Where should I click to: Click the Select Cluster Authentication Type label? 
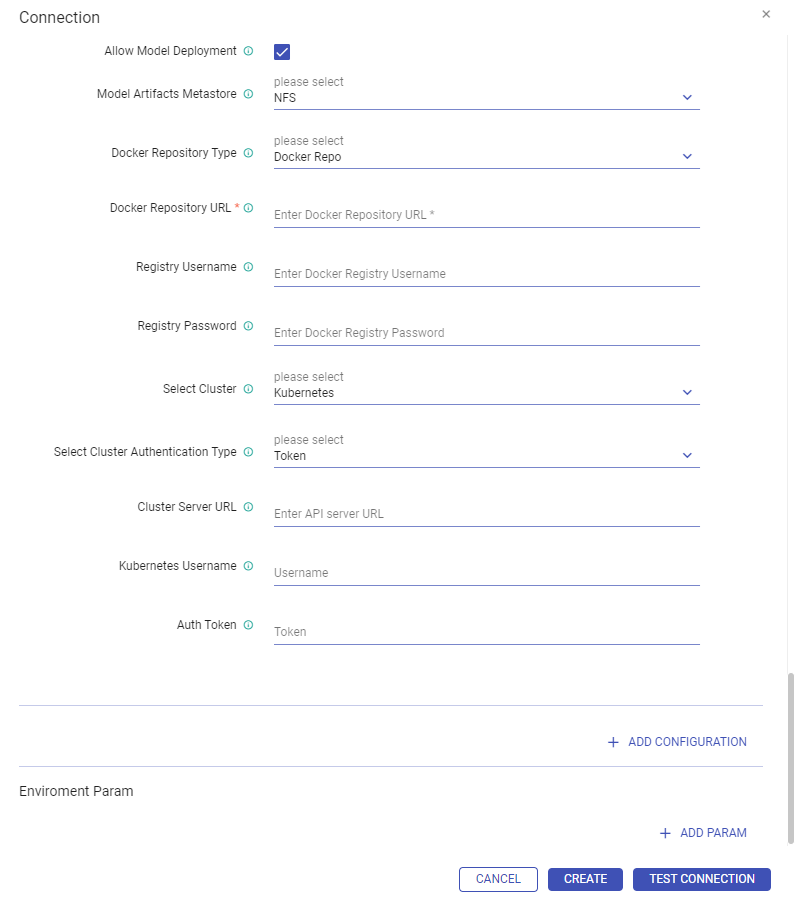coord(145,452)
